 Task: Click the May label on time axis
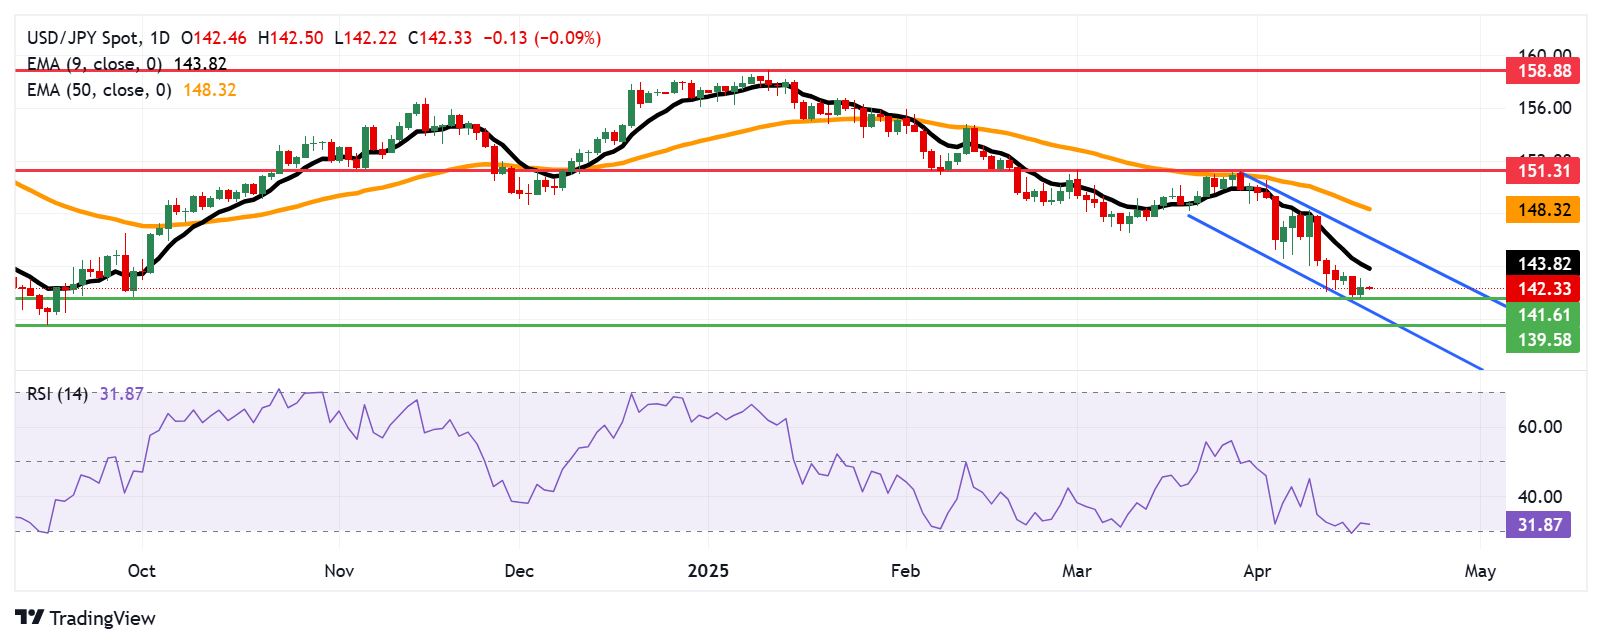pyautogui.click(x=1480, y=571)
